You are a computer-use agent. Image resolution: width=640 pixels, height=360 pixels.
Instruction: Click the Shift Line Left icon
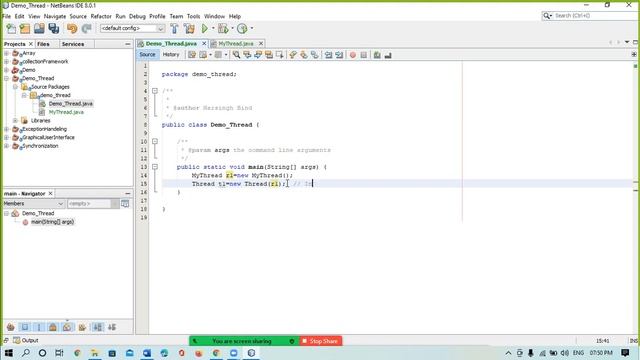pyautogui.click(x=329, y=55)
